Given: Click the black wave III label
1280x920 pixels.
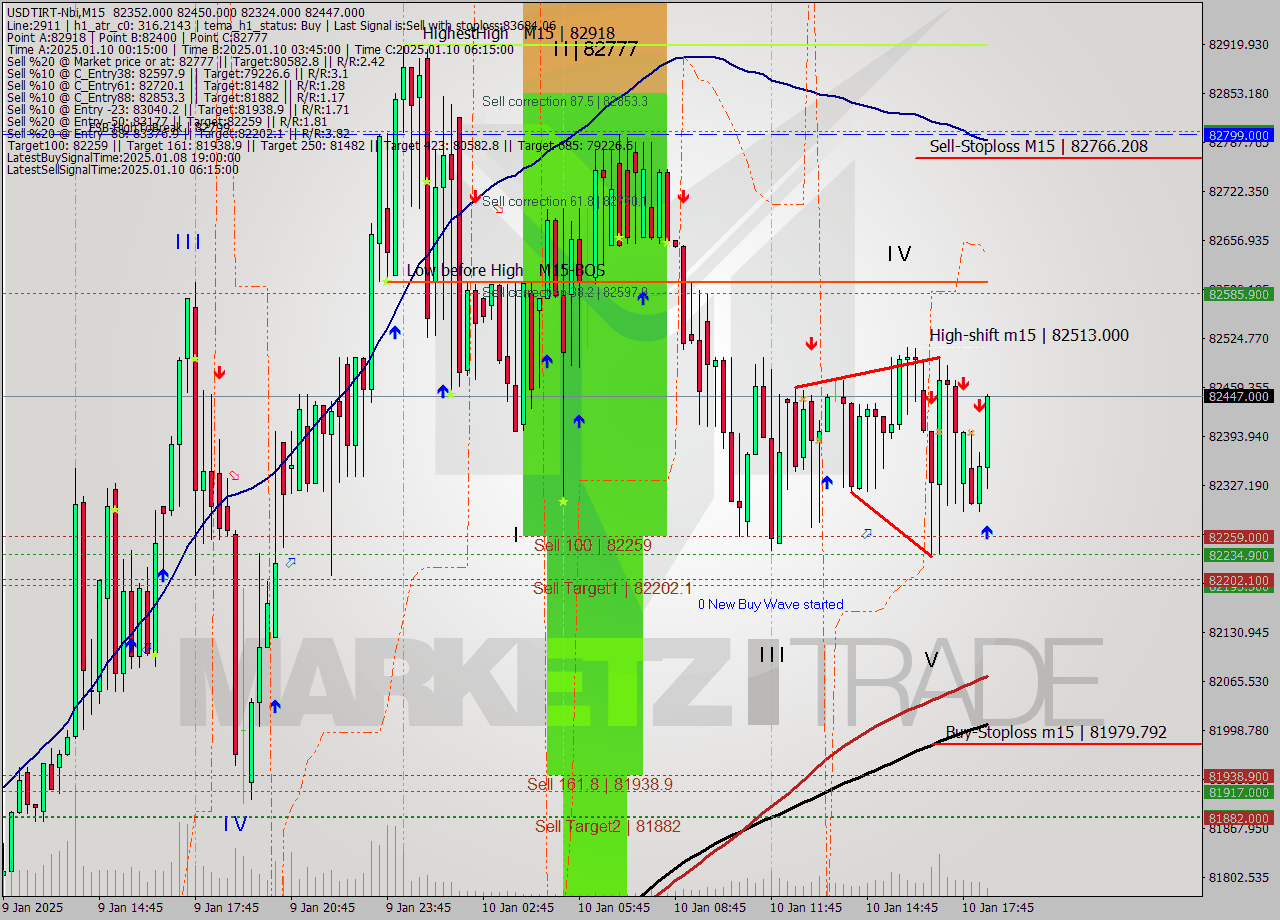Looking at the screenshot, I should pos(771,654).
